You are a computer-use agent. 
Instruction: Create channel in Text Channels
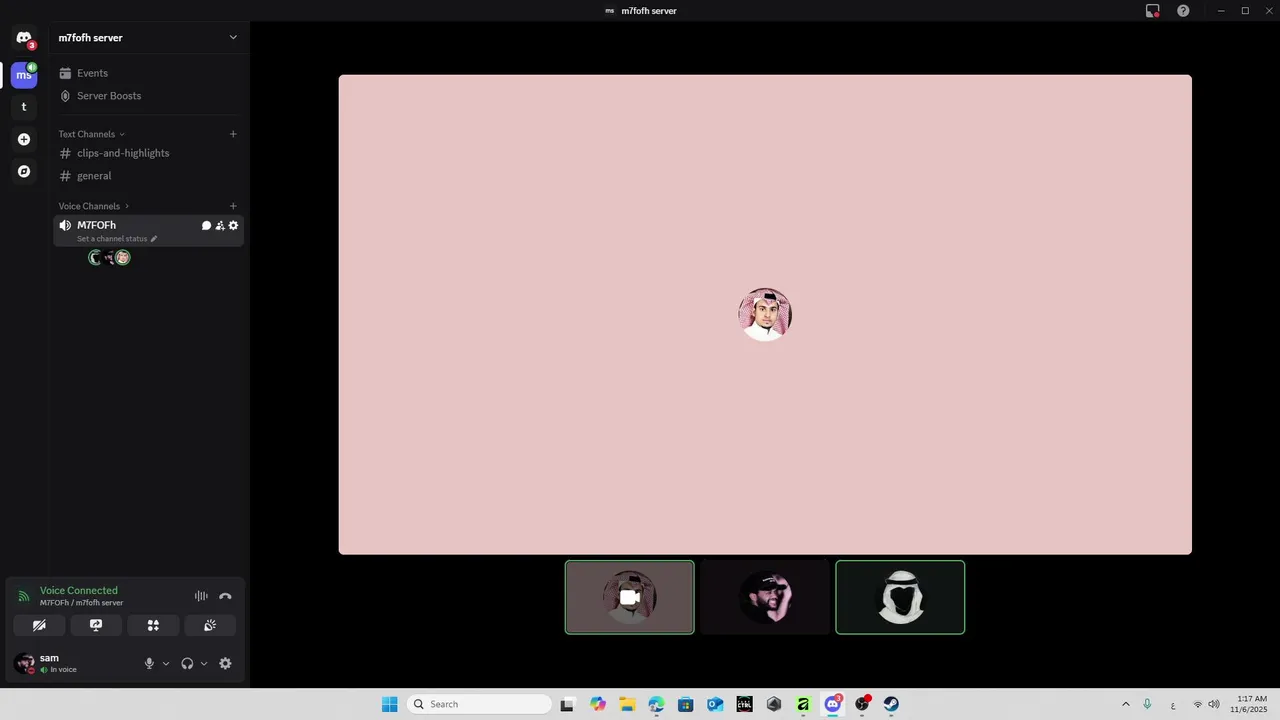click(233, 134)
